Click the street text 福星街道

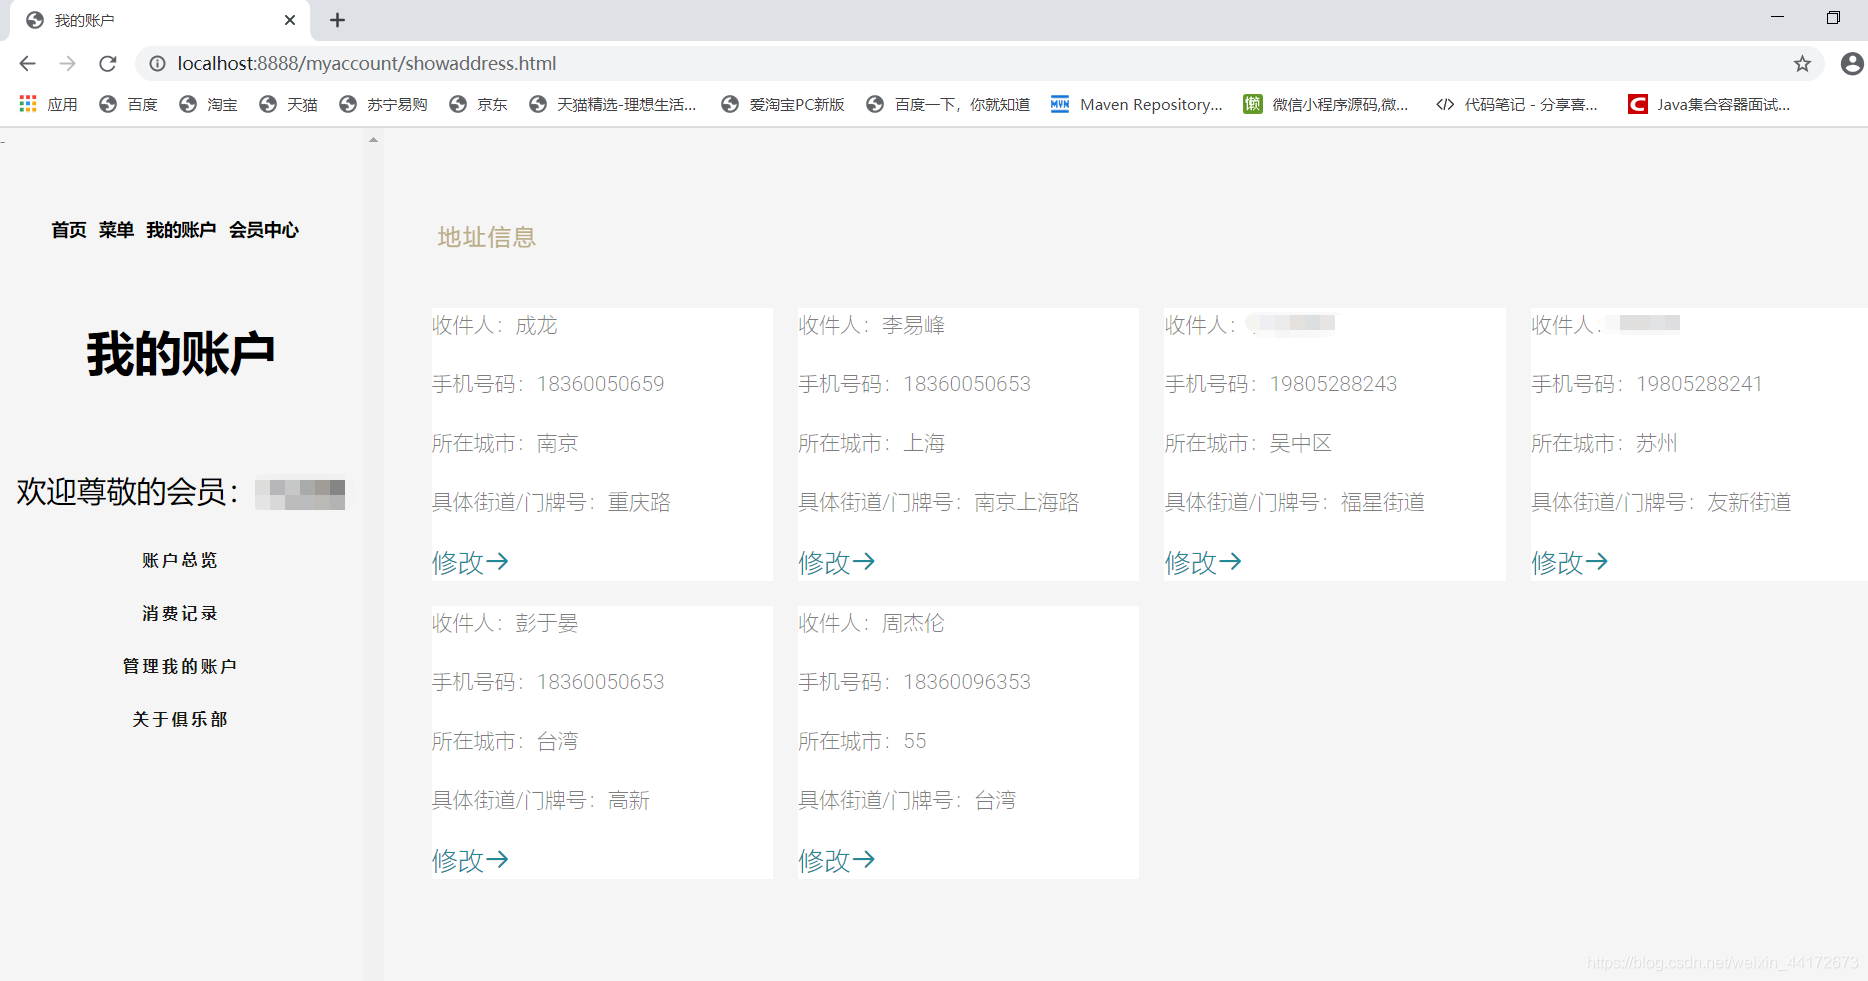(x=1383, y=502)
